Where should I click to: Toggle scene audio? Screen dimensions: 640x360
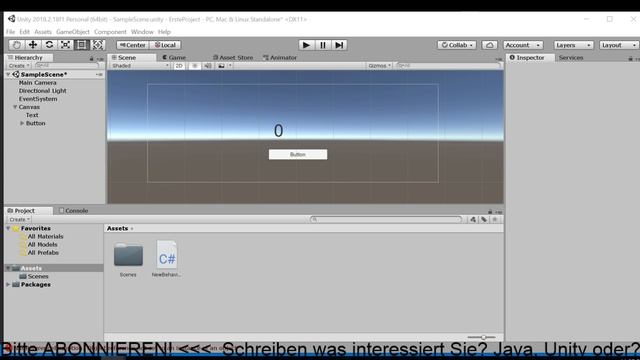tap(208, 66)
